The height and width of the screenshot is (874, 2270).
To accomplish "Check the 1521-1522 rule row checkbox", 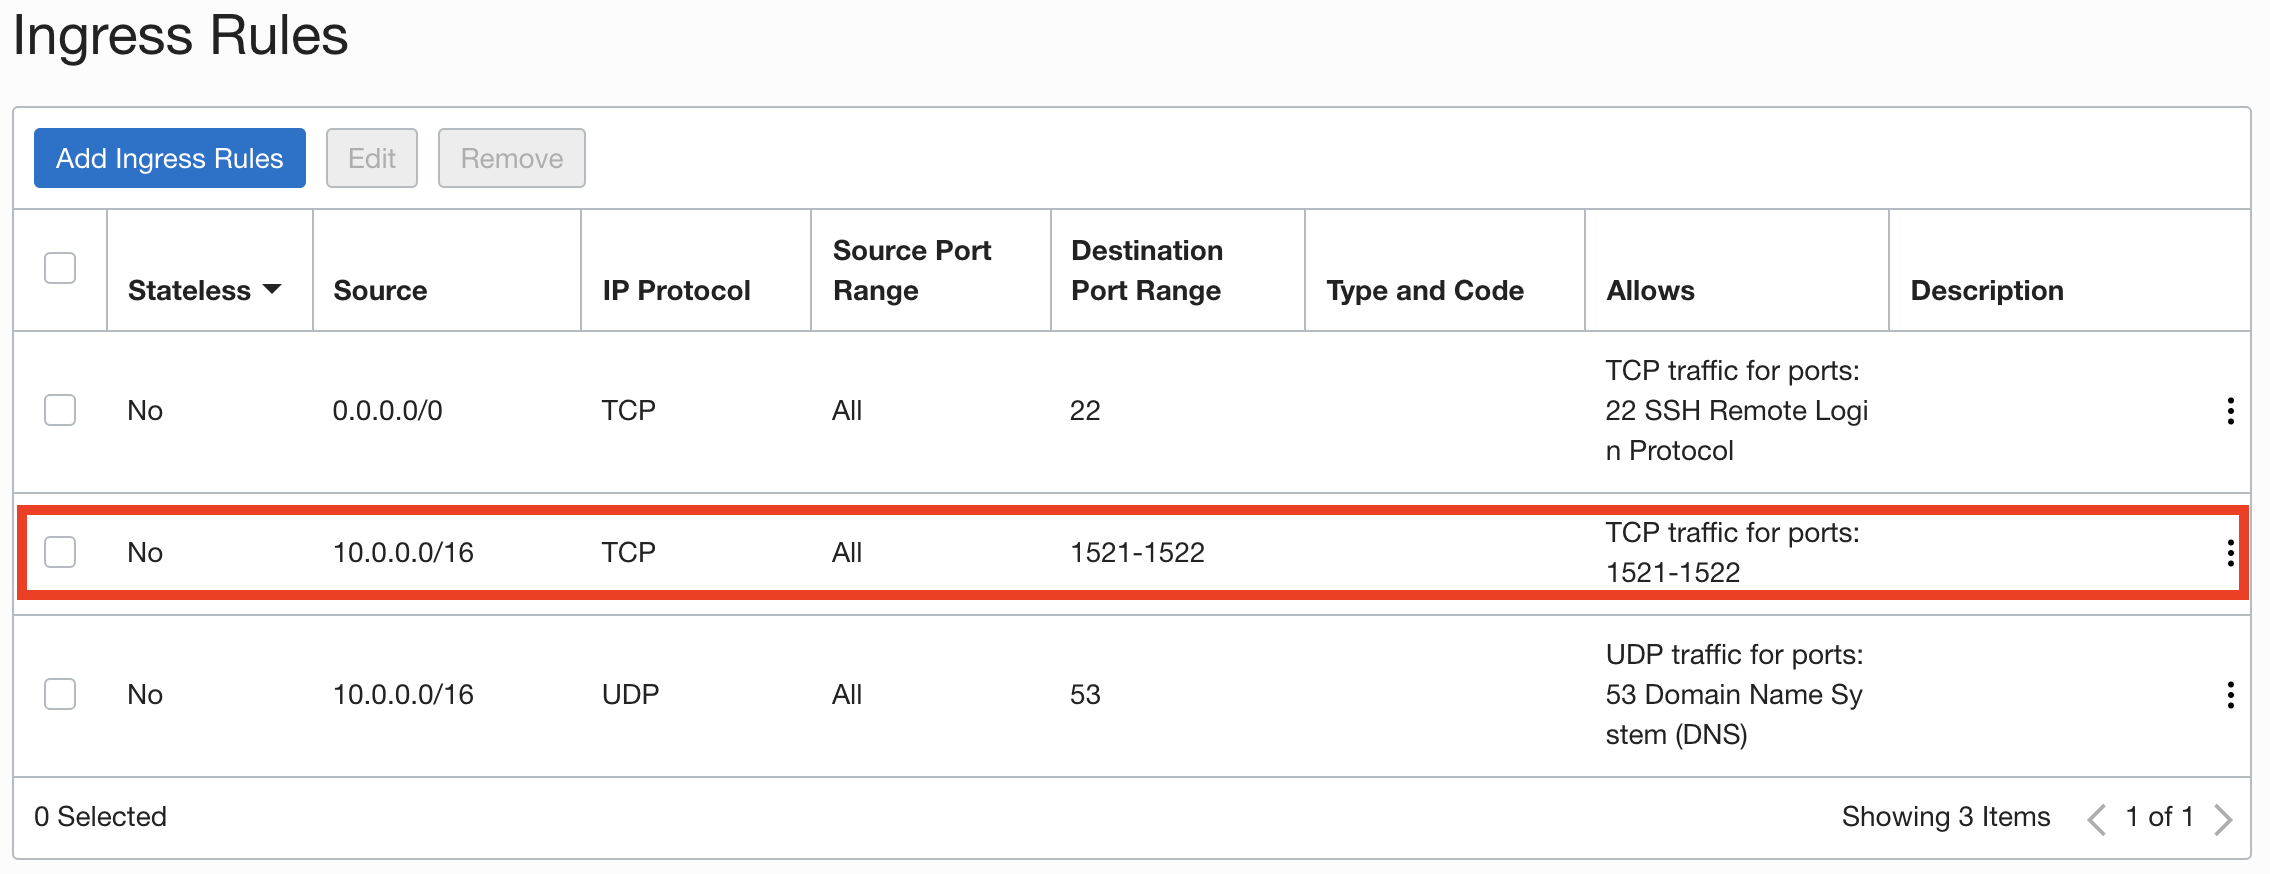I will click(x=60, y=552).
